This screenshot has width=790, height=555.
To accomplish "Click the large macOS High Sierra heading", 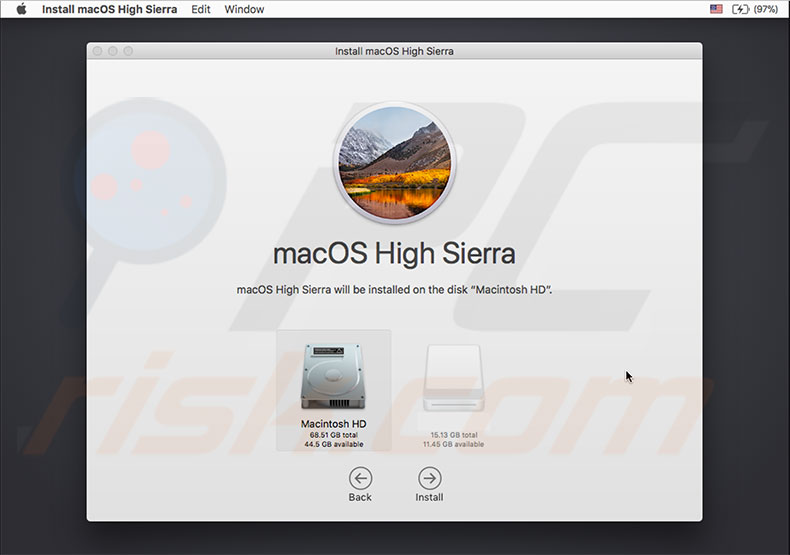I will pos(394,253).
